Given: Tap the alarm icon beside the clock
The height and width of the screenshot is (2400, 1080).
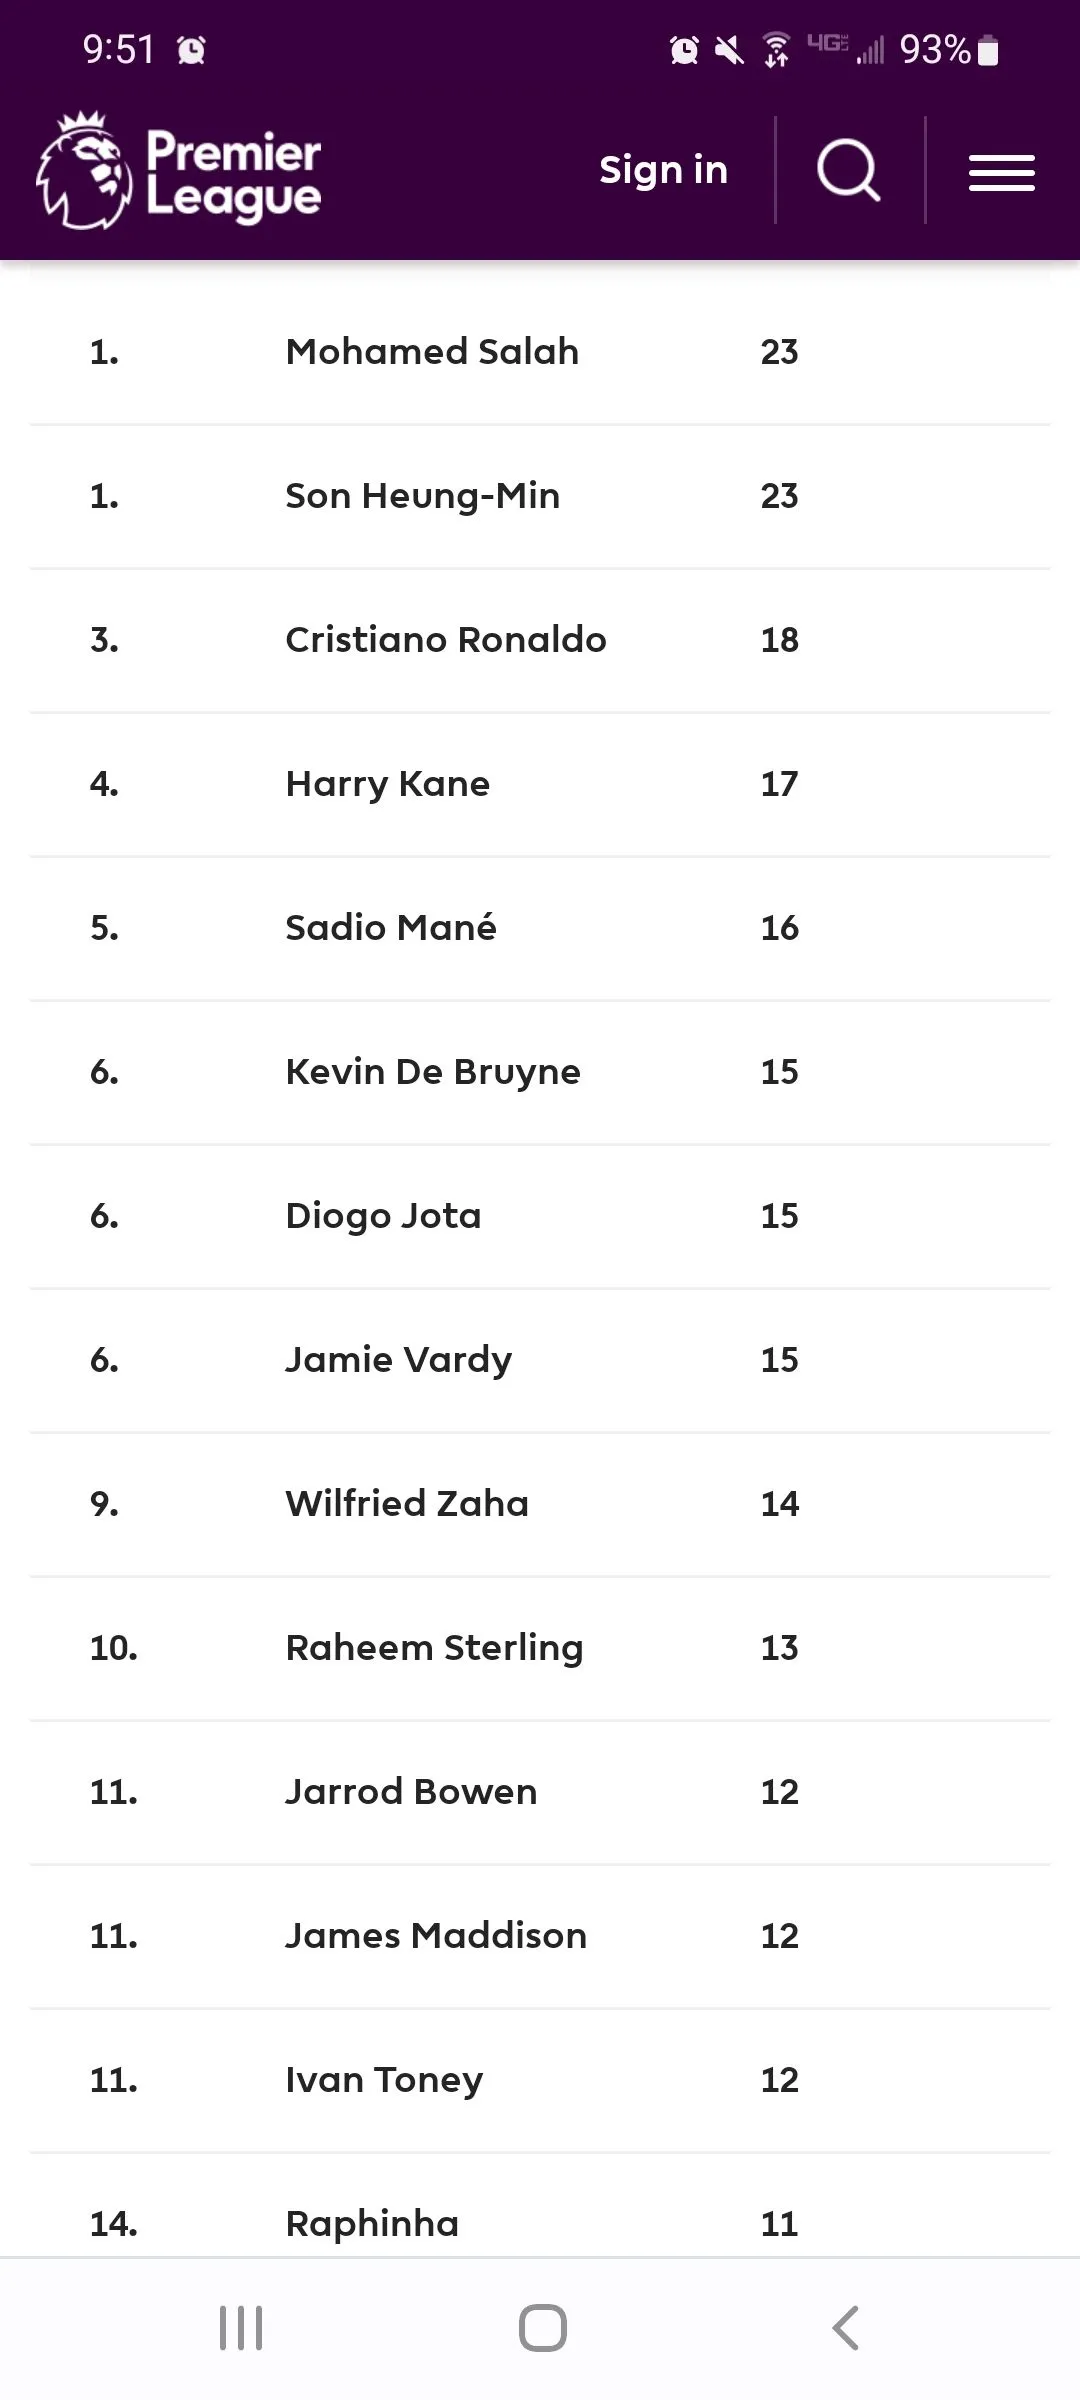Looking at the screenshot, I should tap(191, 50).
